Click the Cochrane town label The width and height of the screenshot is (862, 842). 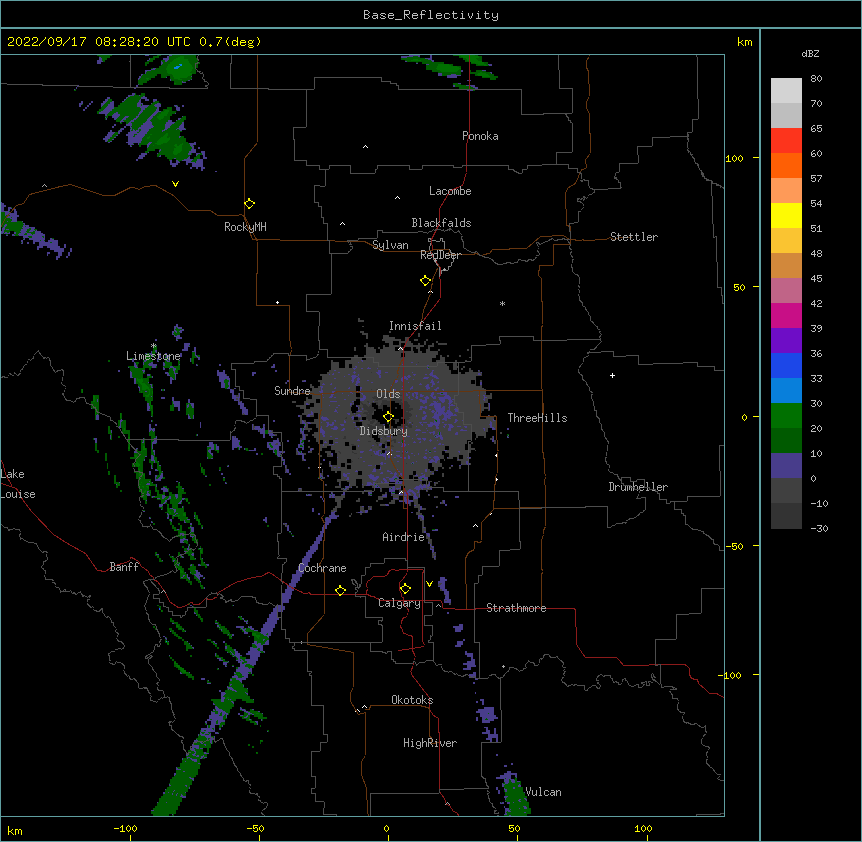coord(322,568)
